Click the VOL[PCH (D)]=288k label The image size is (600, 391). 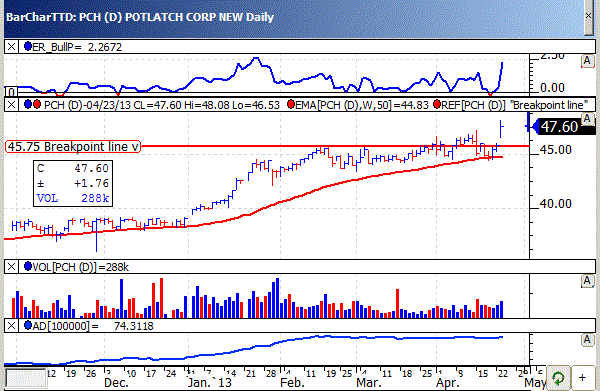click(81, 267)
